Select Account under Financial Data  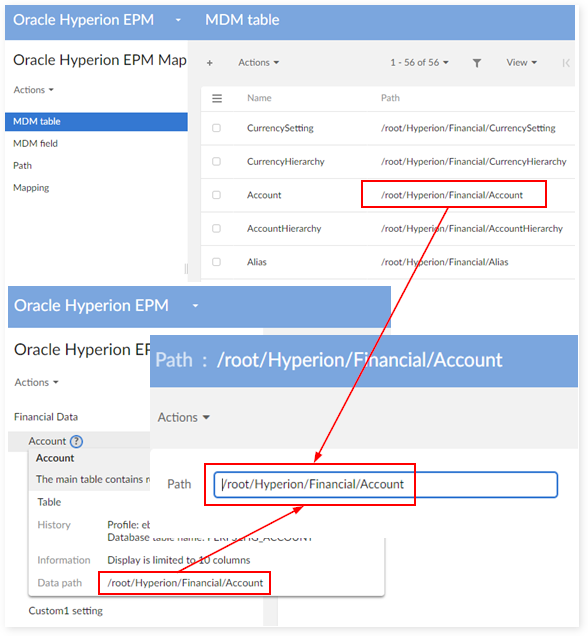47,441
